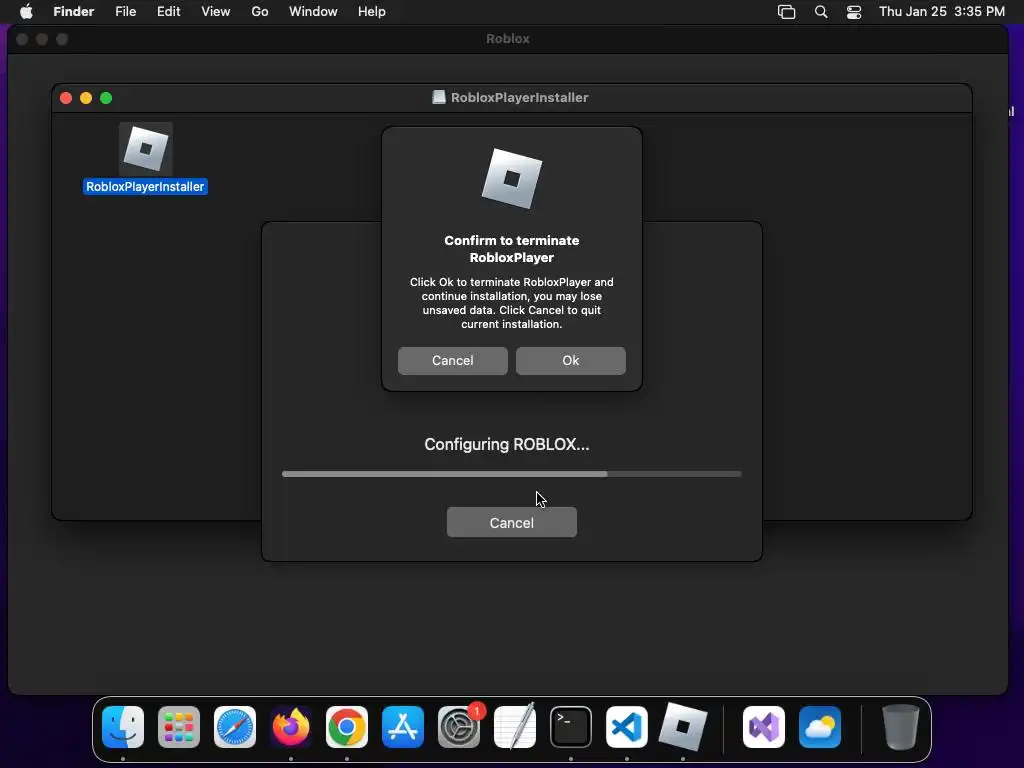The width and height of the screenshot is (1024, 768).
Task: Open the Apple menu
Action: coord(26,12)
